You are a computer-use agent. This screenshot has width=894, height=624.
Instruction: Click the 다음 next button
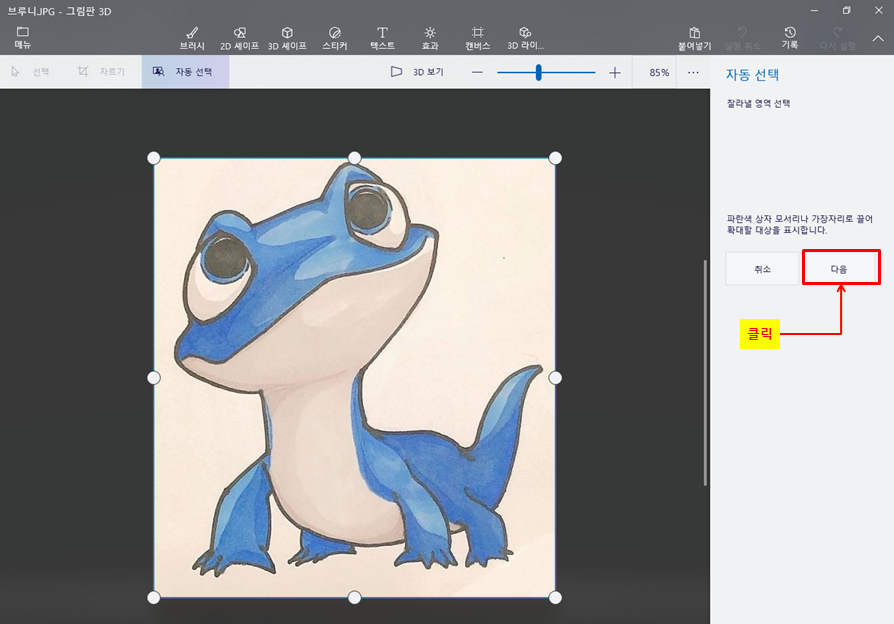tap(839, 269)
